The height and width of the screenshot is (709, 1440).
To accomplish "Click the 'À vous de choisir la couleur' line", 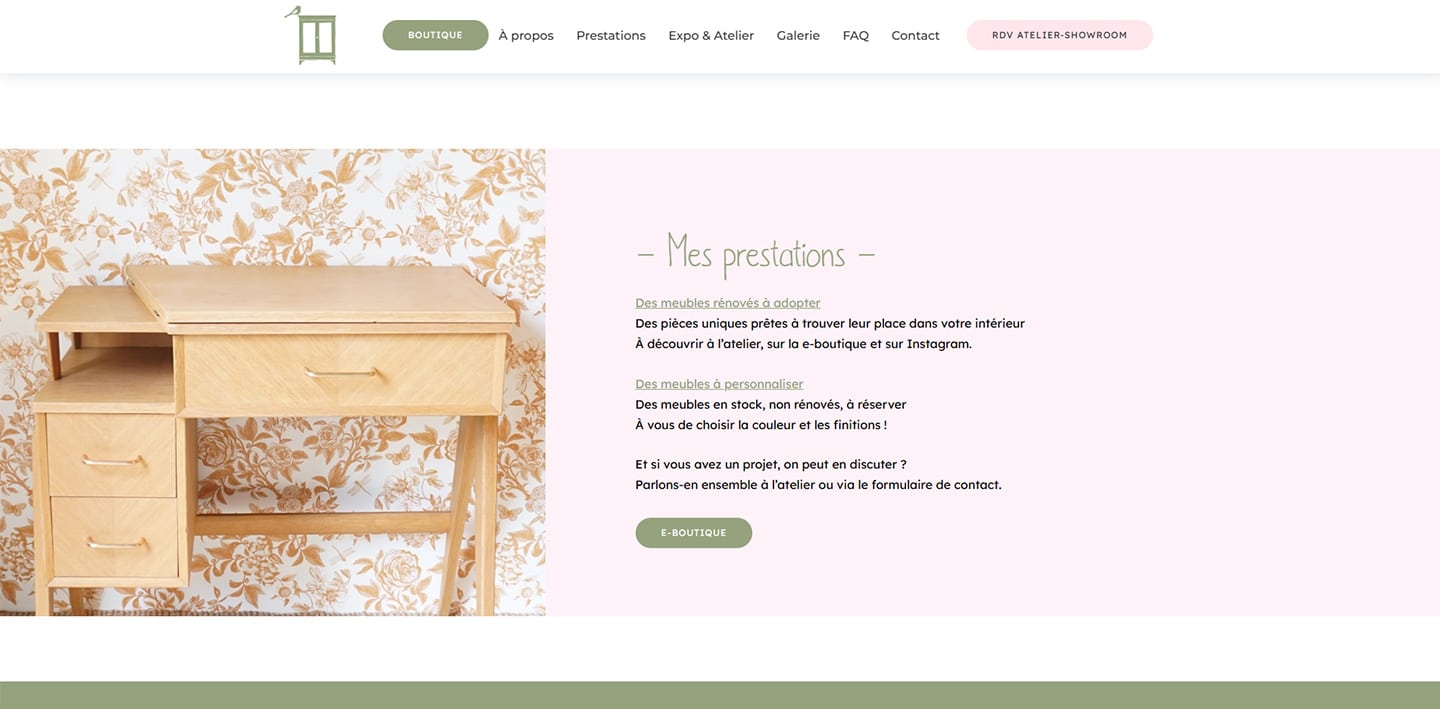I will (761, 425).
